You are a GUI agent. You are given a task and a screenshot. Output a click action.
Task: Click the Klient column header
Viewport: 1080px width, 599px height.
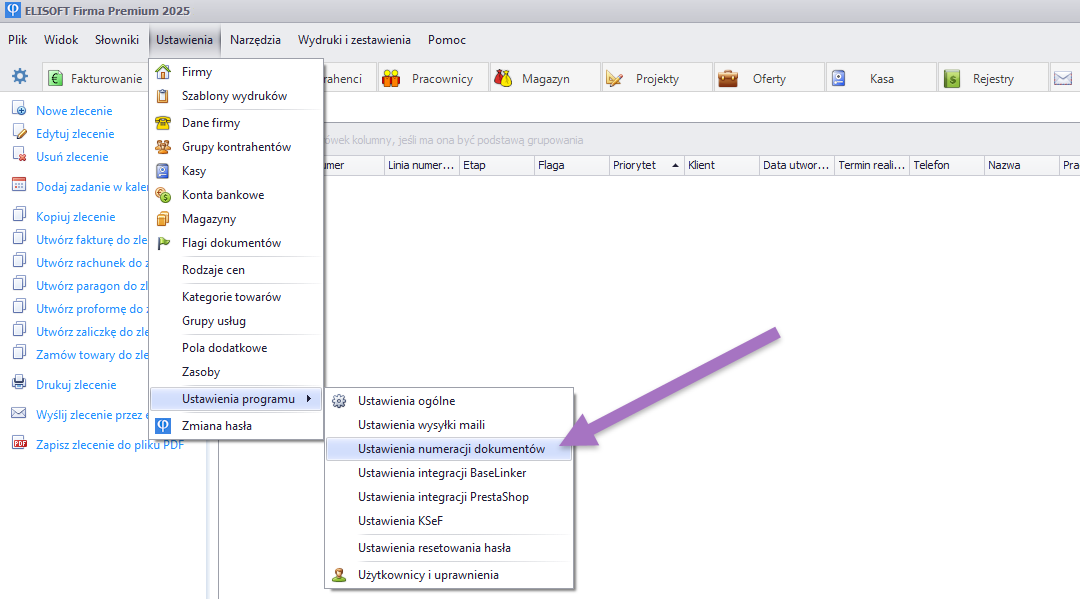pos(702,165)
